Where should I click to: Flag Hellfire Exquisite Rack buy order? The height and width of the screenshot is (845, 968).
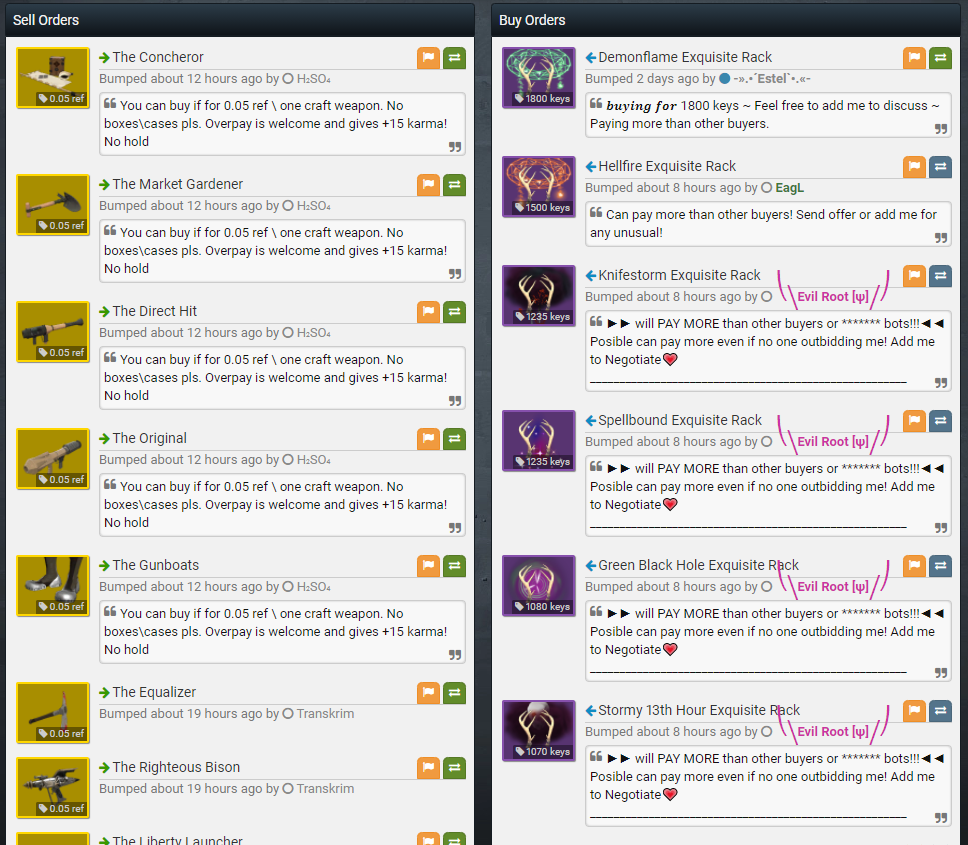tap(914, 167)
